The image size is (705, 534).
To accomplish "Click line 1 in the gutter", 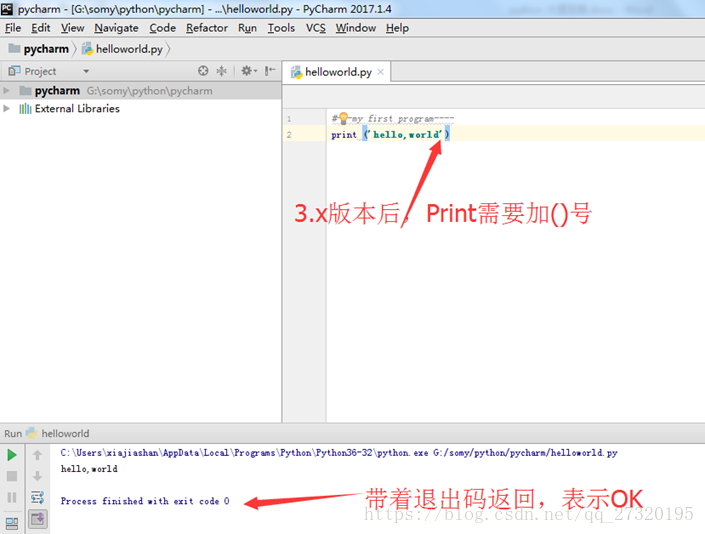I will (x=289, y=119).
